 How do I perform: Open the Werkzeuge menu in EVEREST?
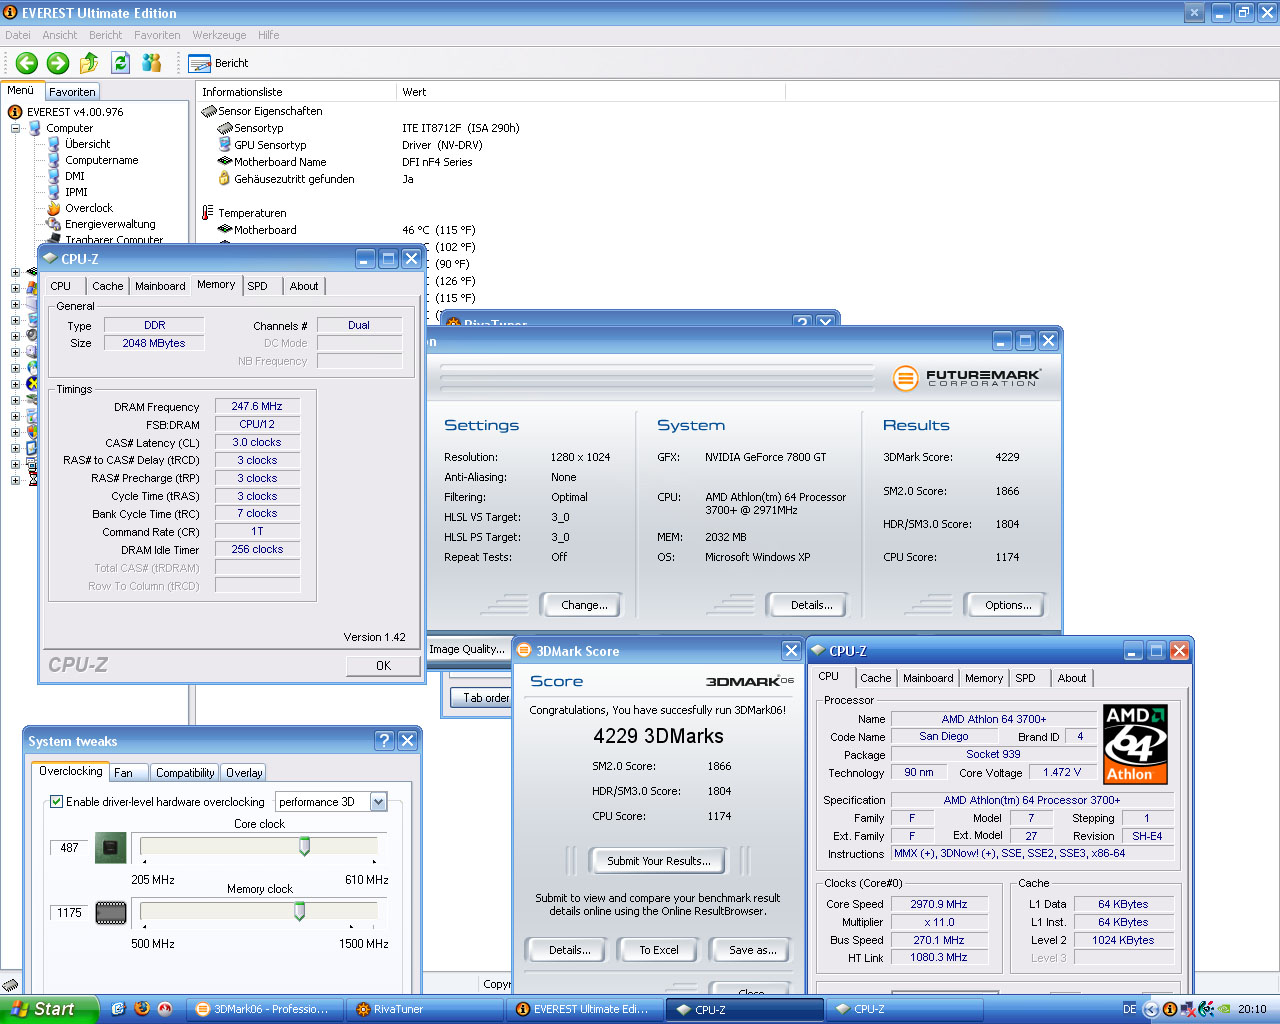click(219, 35)
